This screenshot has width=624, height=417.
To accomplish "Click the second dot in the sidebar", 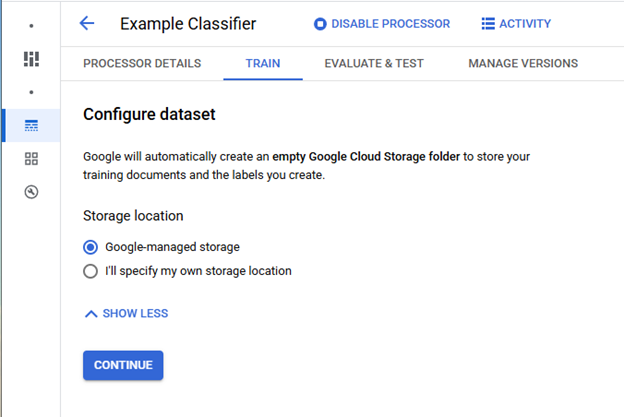I will click(x=31, y=92).
